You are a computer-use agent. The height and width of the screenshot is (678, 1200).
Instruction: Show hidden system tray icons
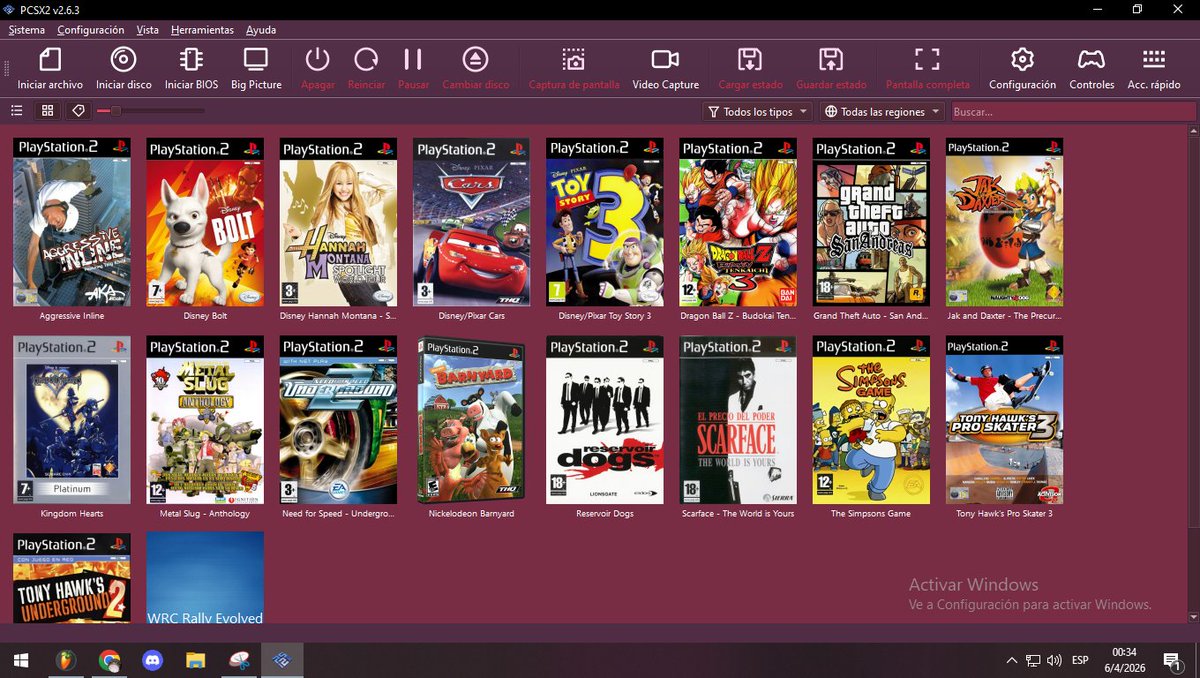click(1012, 661)
